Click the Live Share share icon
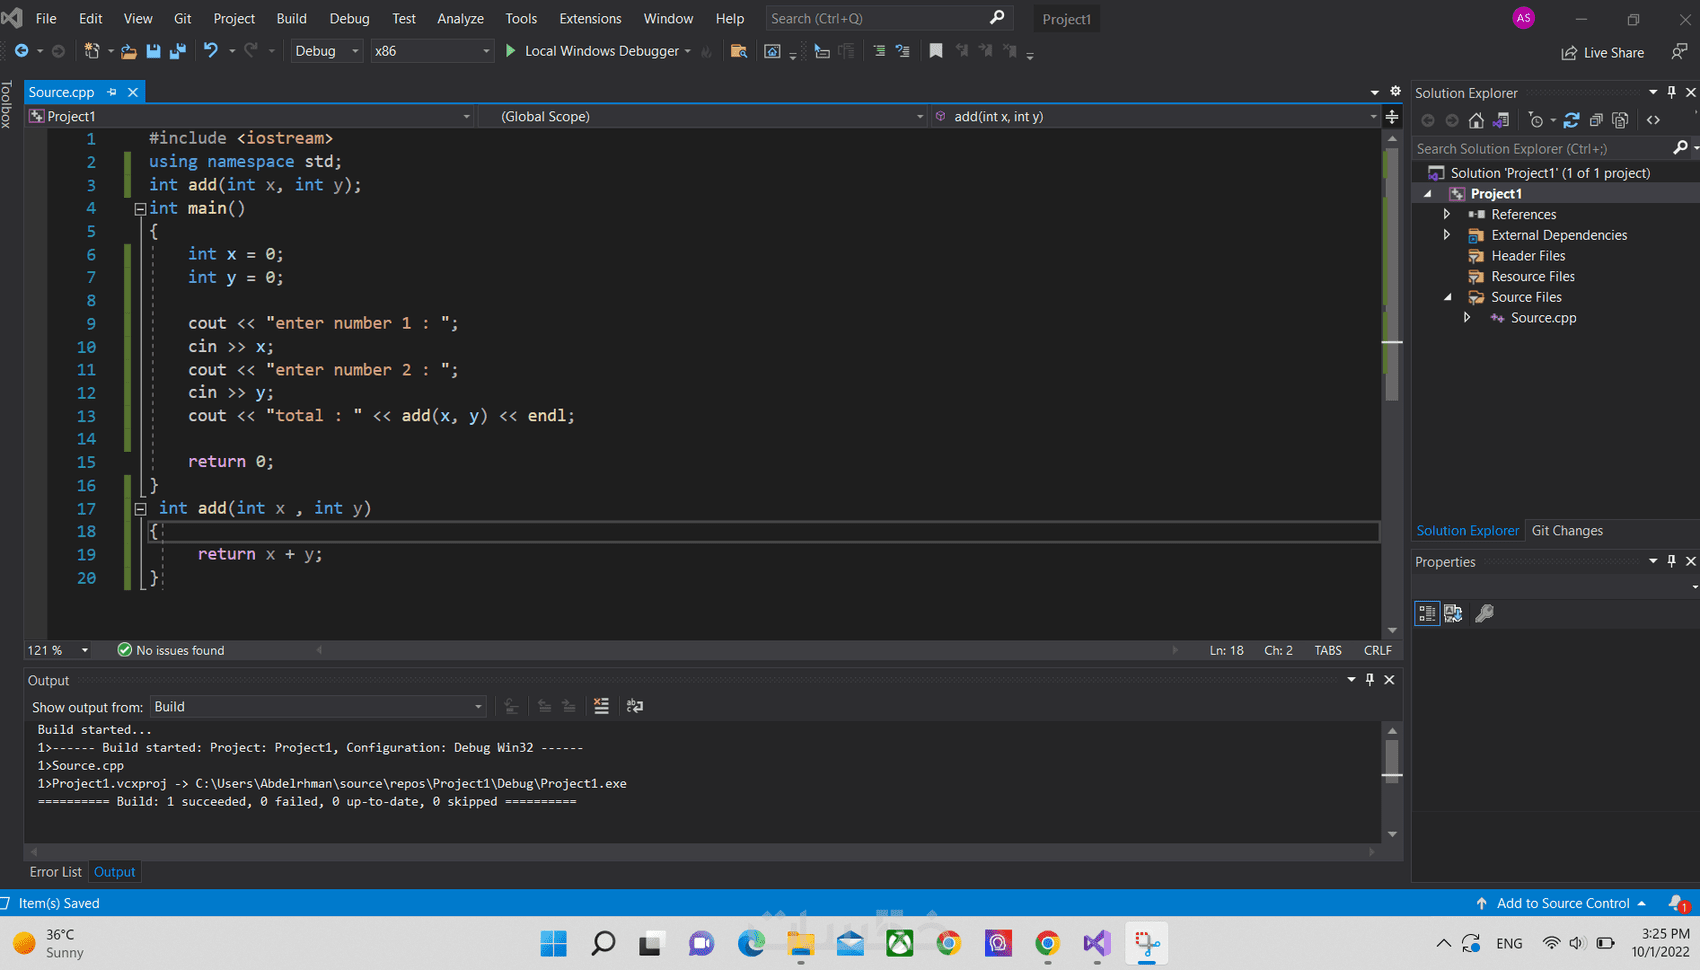 coord(1569,52)
